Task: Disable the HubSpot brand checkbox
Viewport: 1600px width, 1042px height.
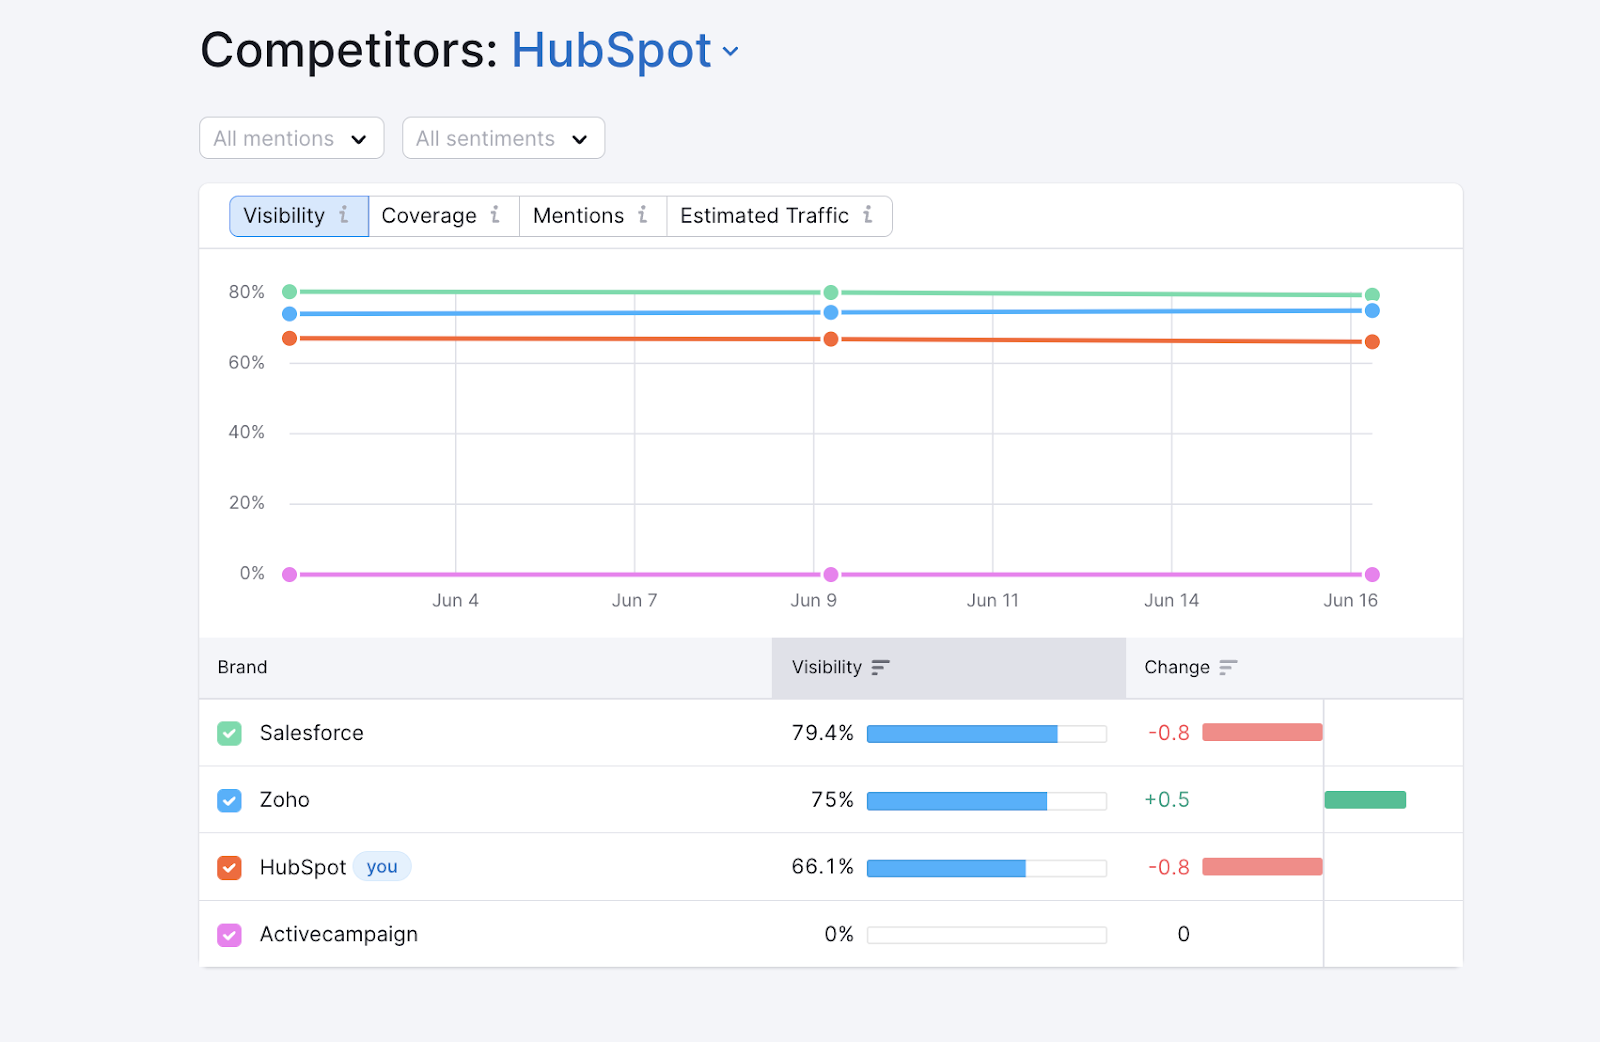Action: point(229,867)
